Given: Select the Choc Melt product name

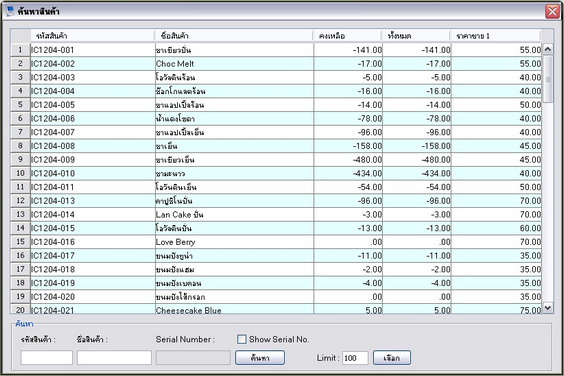Looking at the screenshot, I should click(175, 64).
